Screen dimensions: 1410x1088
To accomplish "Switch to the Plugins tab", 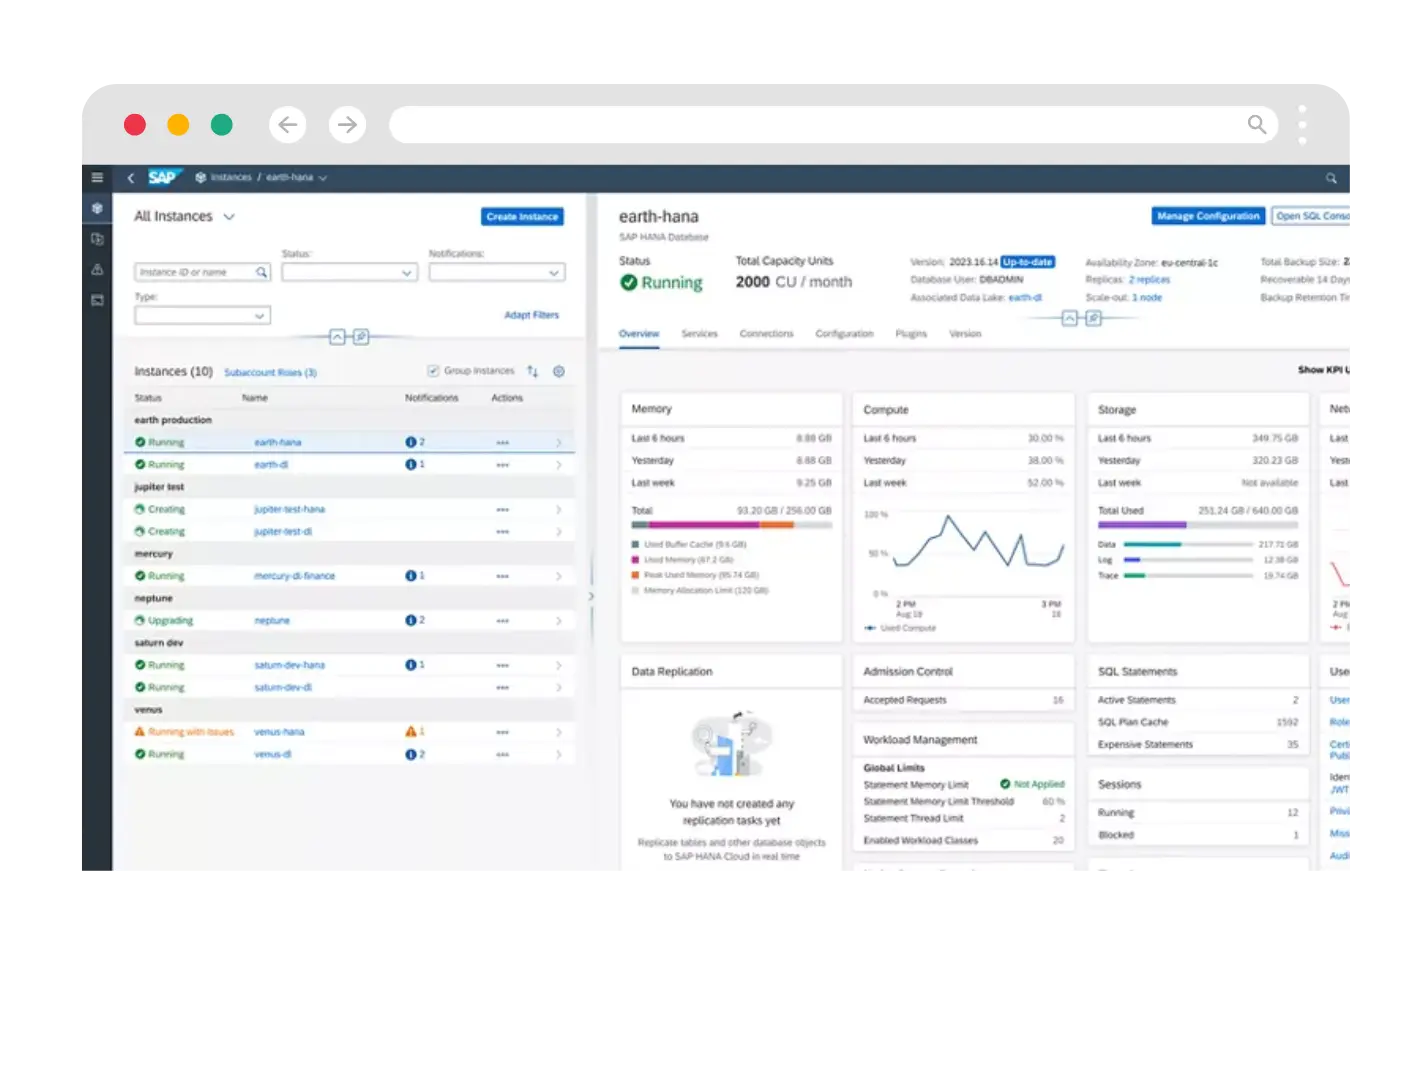I will (x=911, y=334).
